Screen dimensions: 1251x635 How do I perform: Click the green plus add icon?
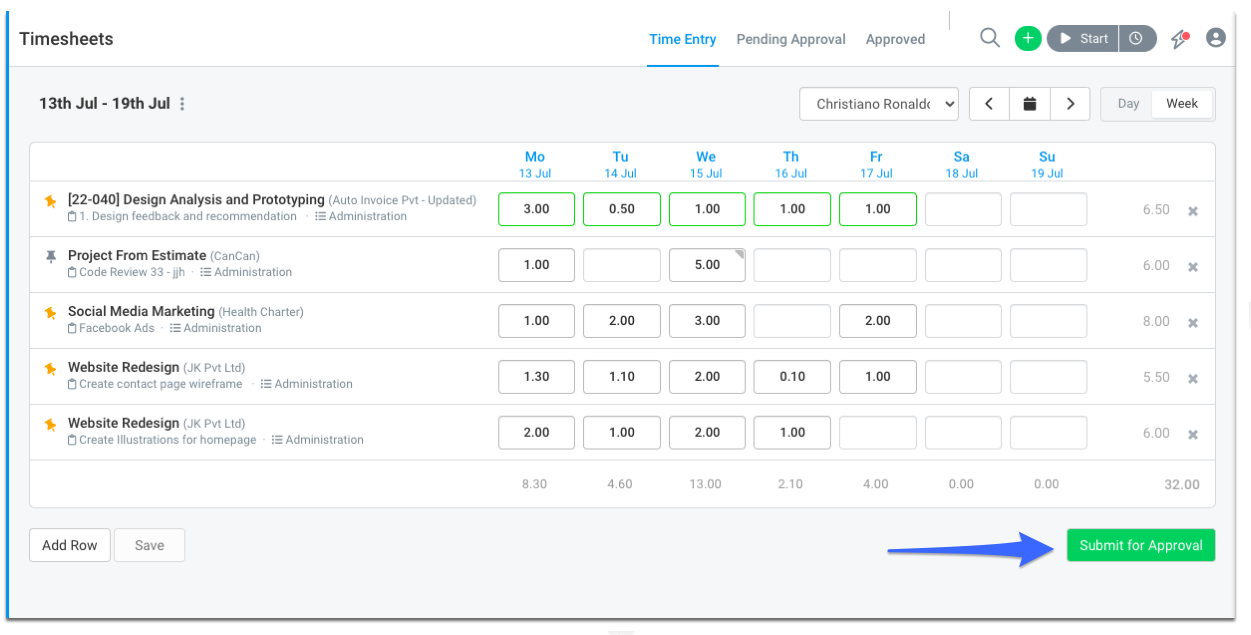coord(1028,38)
